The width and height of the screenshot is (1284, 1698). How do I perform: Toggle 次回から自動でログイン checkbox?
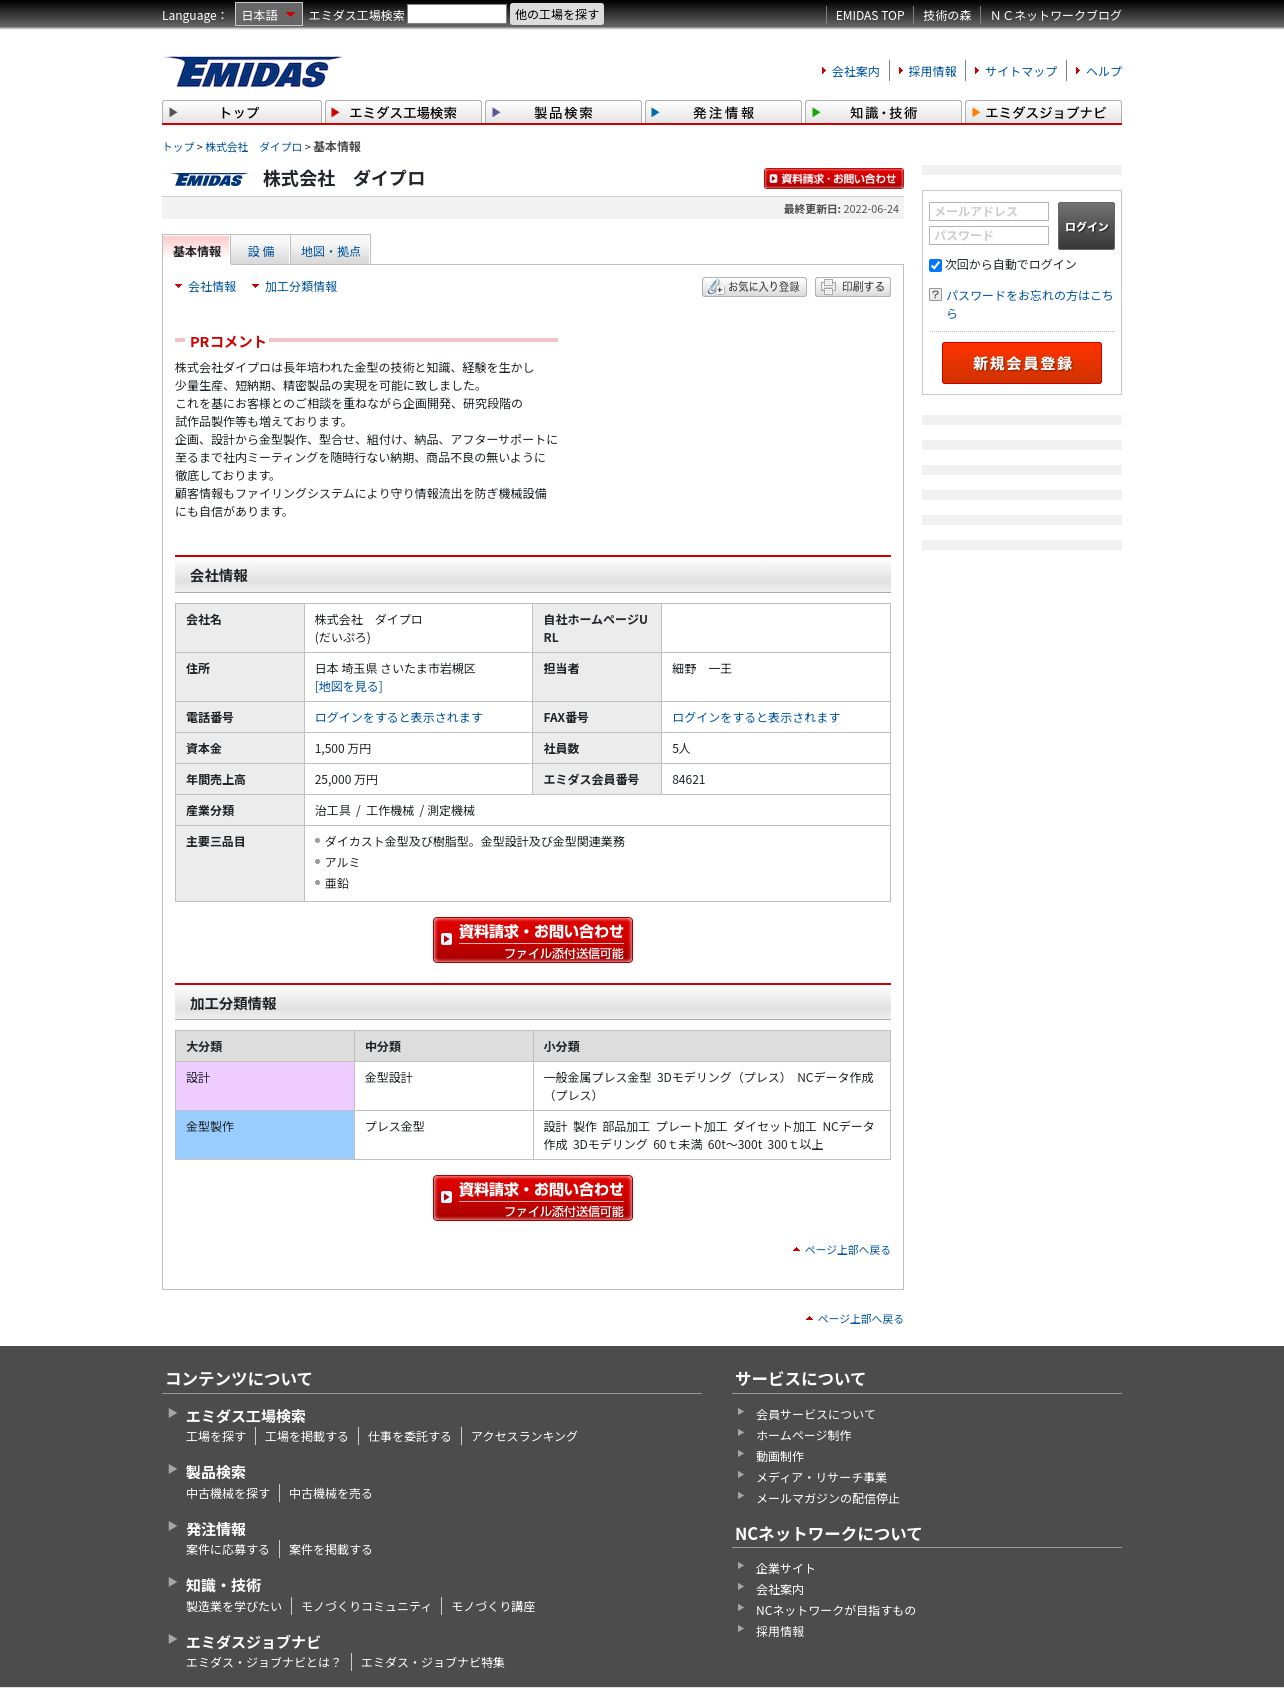click(x=935, y=265)
